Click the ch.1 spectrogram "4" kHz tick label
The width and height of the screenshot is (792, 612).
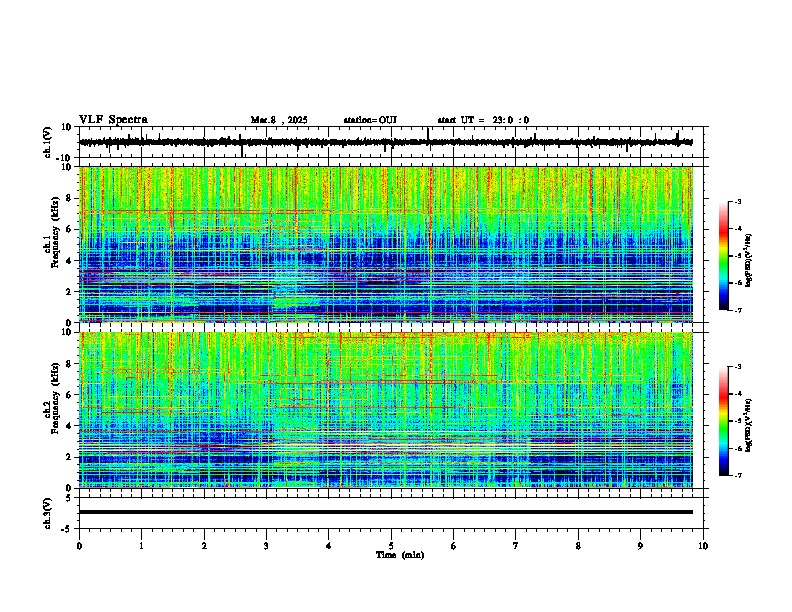(70, 261)
